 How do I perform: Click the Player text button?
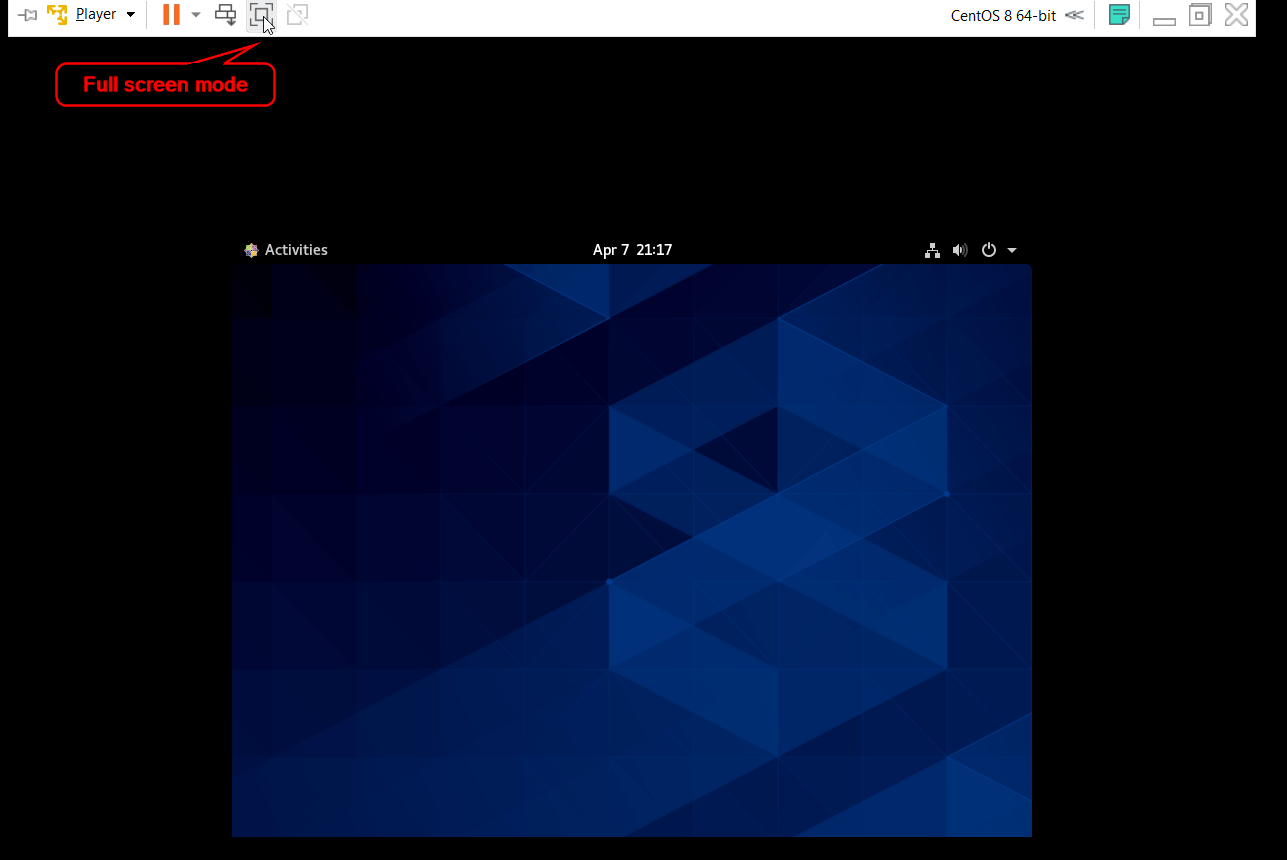point(96,14)
